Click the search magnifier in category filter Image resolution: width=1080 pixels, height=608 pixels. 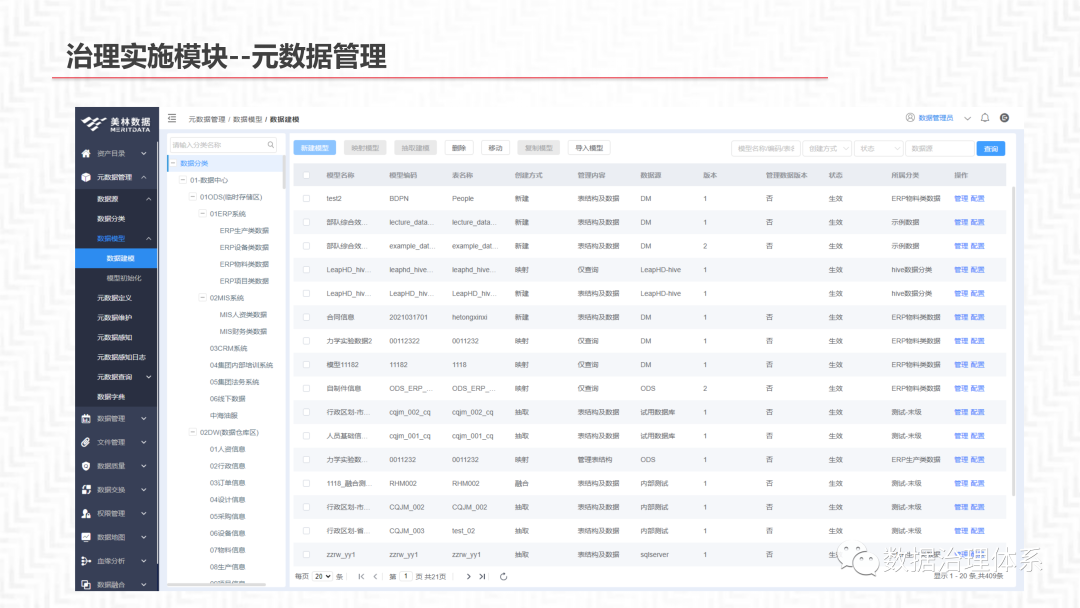tap(271, 145)
